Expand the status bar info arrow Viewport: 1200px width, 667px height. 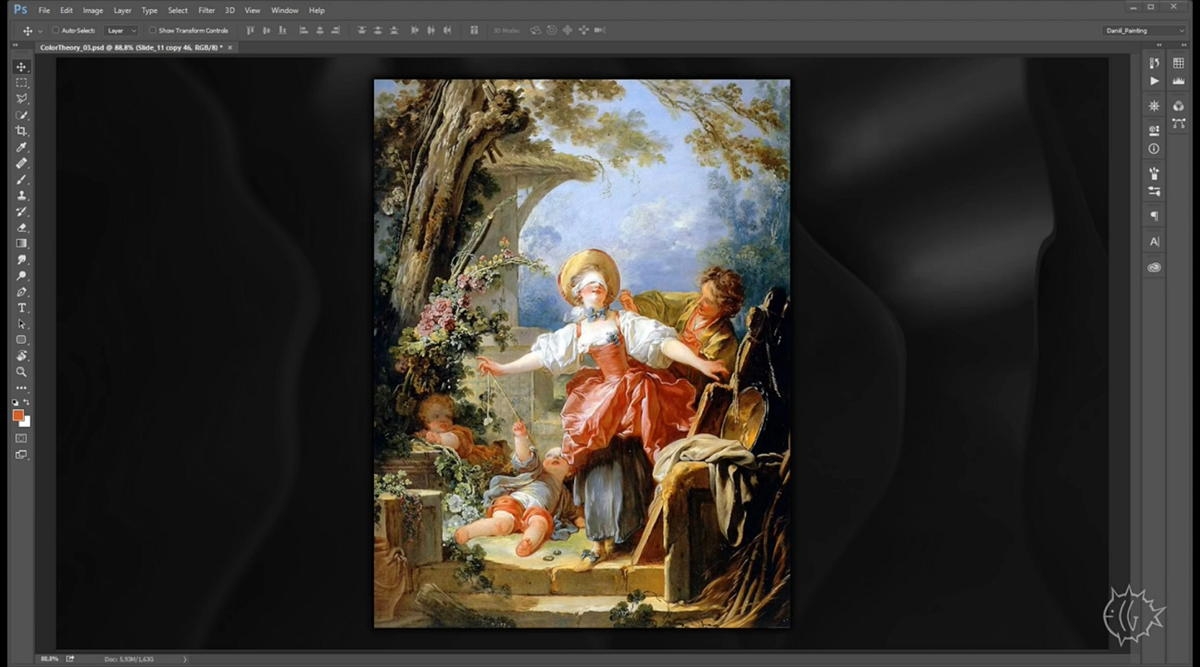tap(185, 659)
